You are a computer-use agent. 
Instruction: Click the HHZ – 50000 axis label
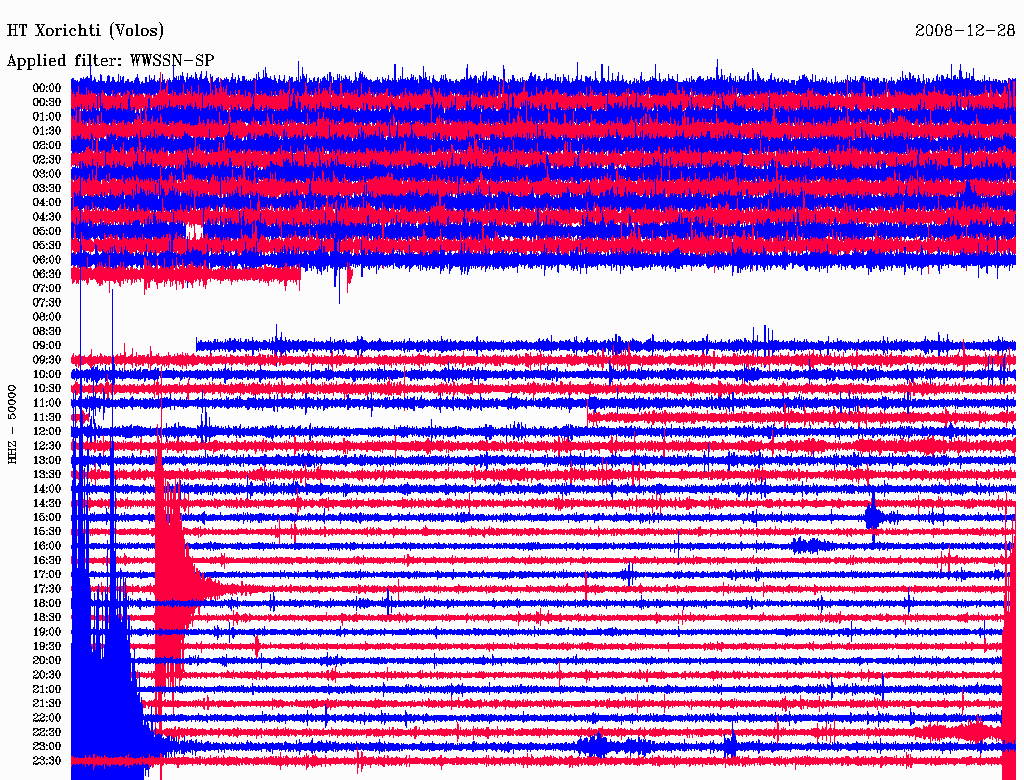tap(12, 425)
